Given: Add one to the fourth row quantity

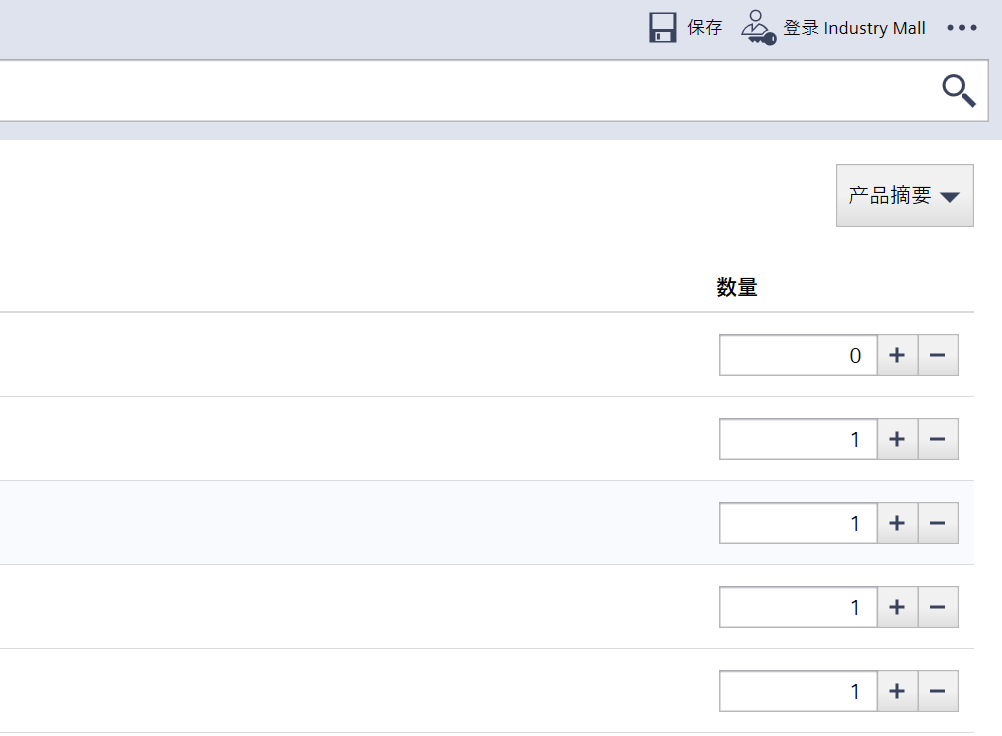Looking at the screenshot, I should point(897,607).
